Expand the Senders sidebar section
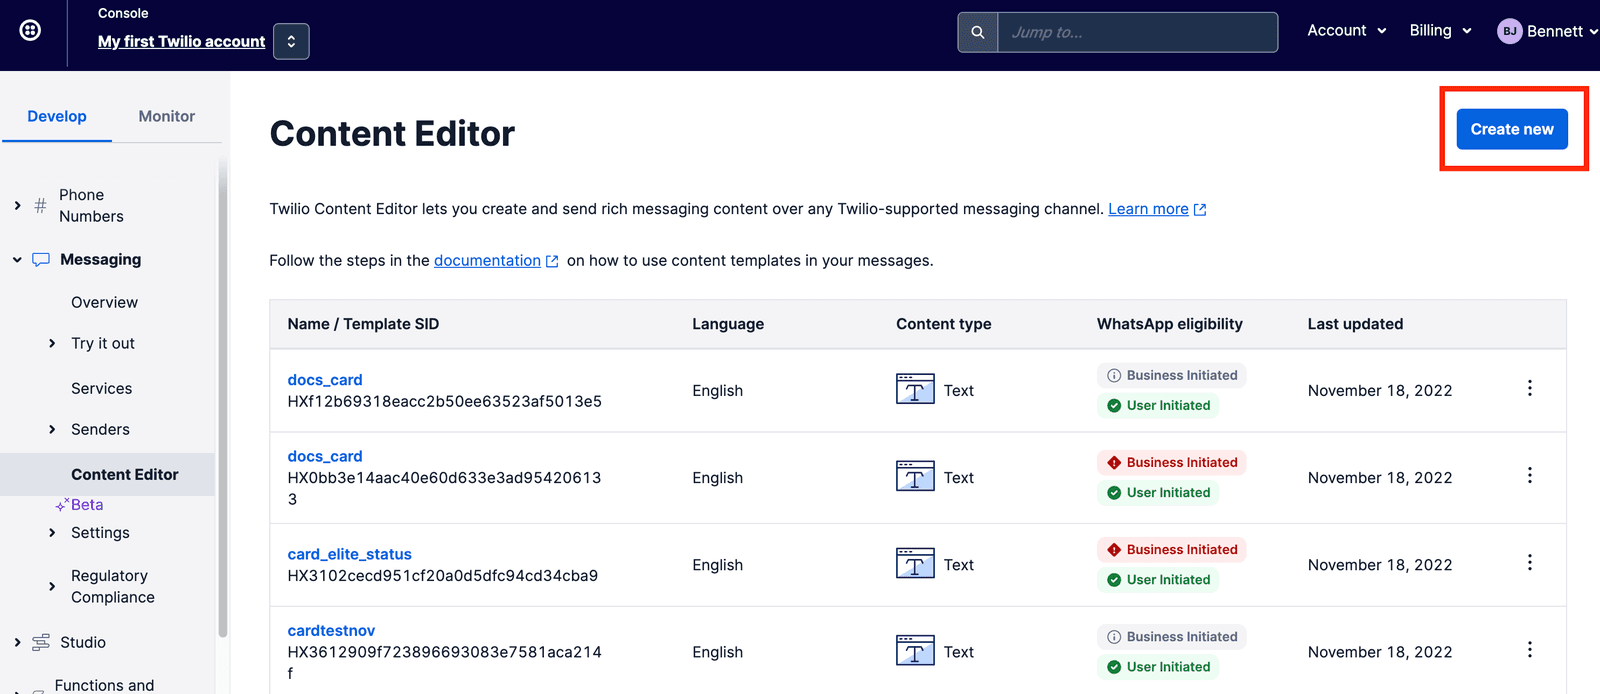Image resolution: width=1600 pixels, height=694 pixels. click(52, 430)
